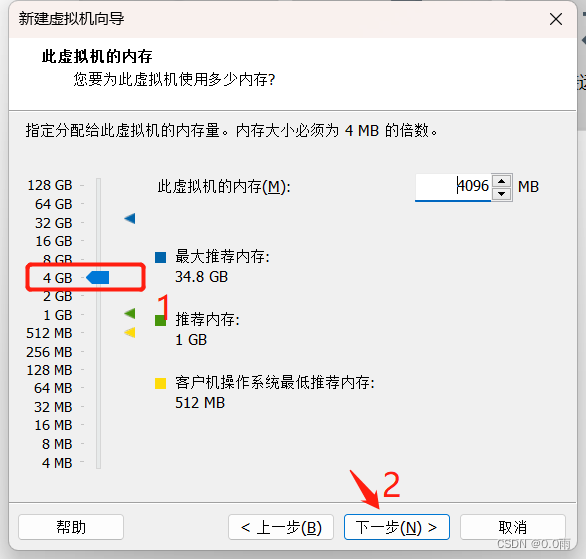The width and height of the screenshot is (586, 559).
Task: Select the 128 GB tick on memory scale
Action: [50, 185]
